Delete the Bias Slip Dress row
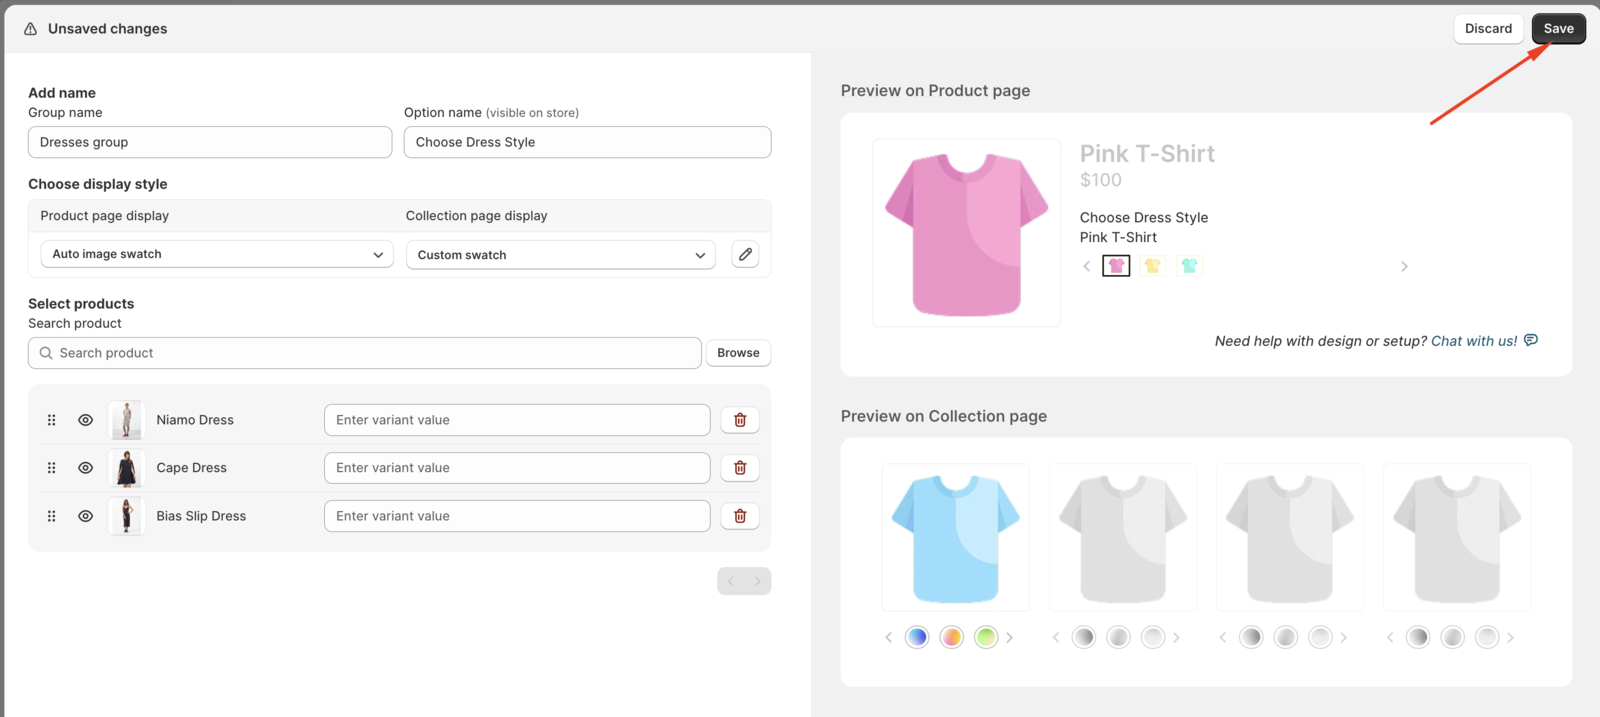Image resolution: width=1600 pixels, height=717 pixels. coord(740,516)
